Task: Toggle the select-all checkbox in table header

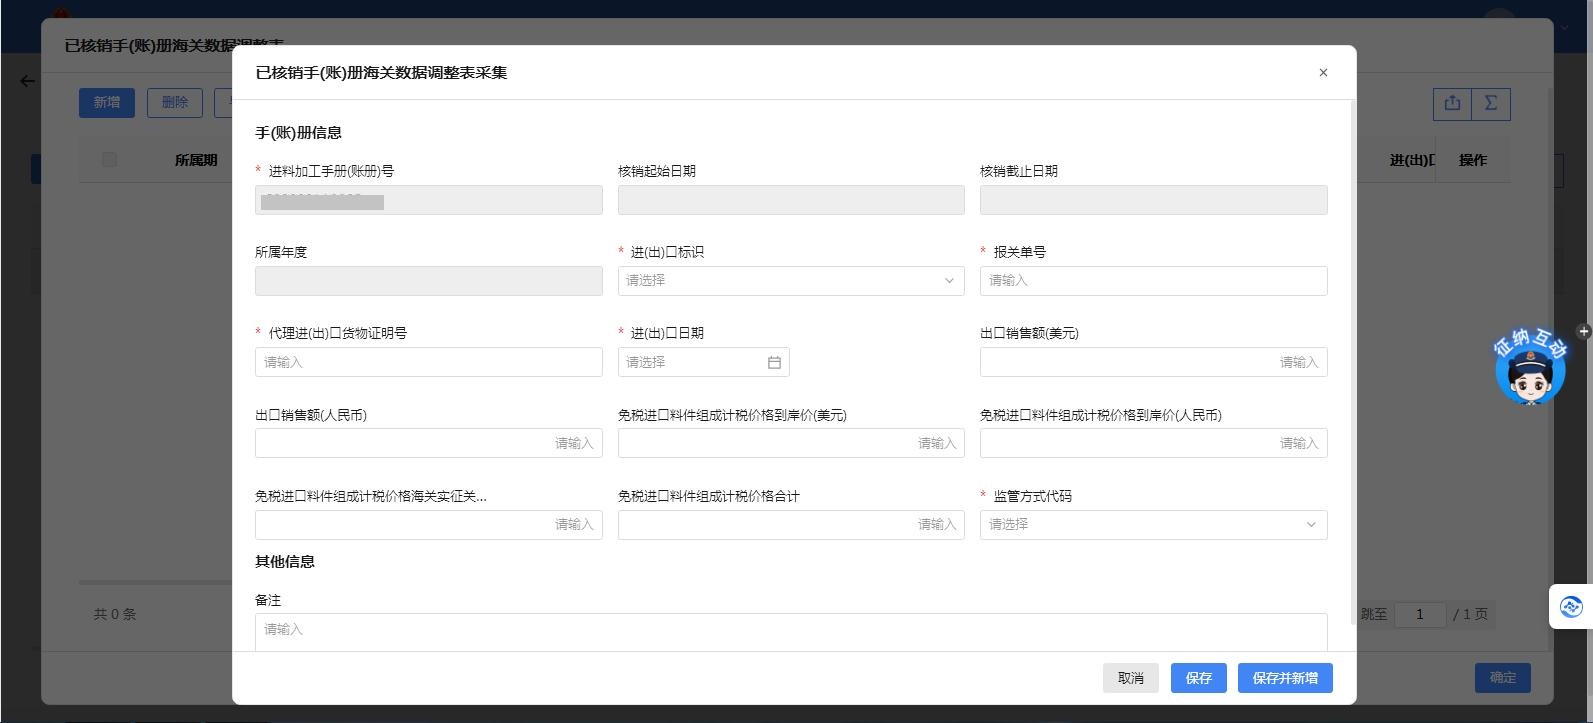Action: (109, 160)
